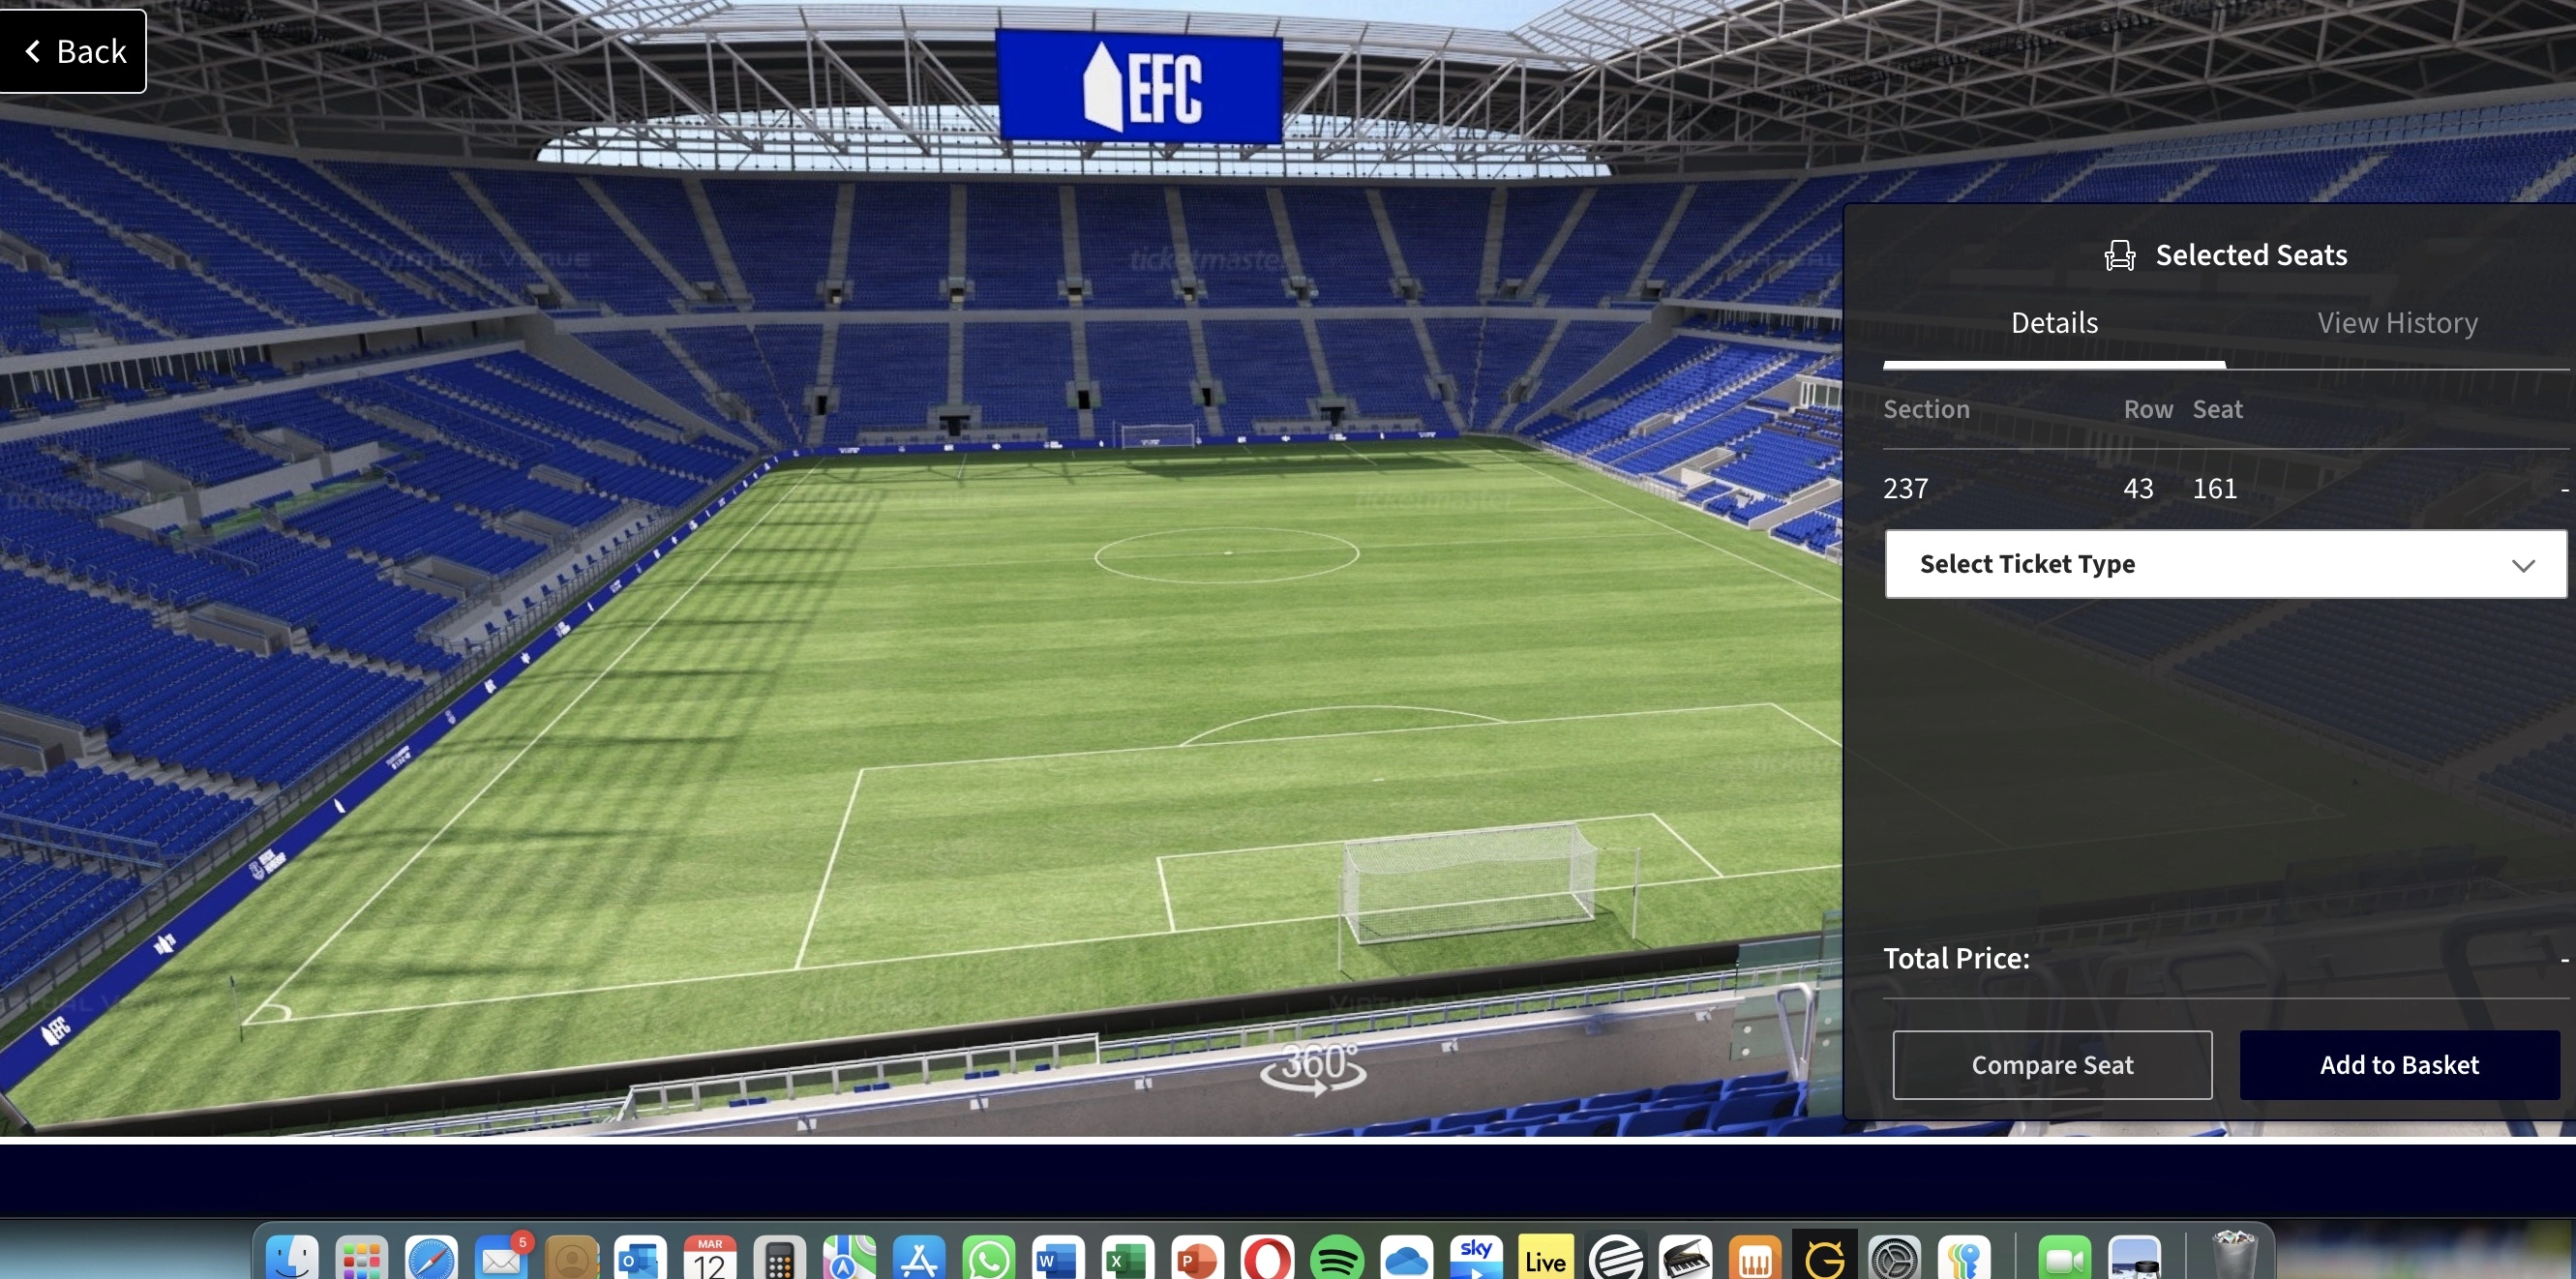The width and height of the screenshot is (2576, 1279).
Task: Click the Back button
Action: pos(73,51)
